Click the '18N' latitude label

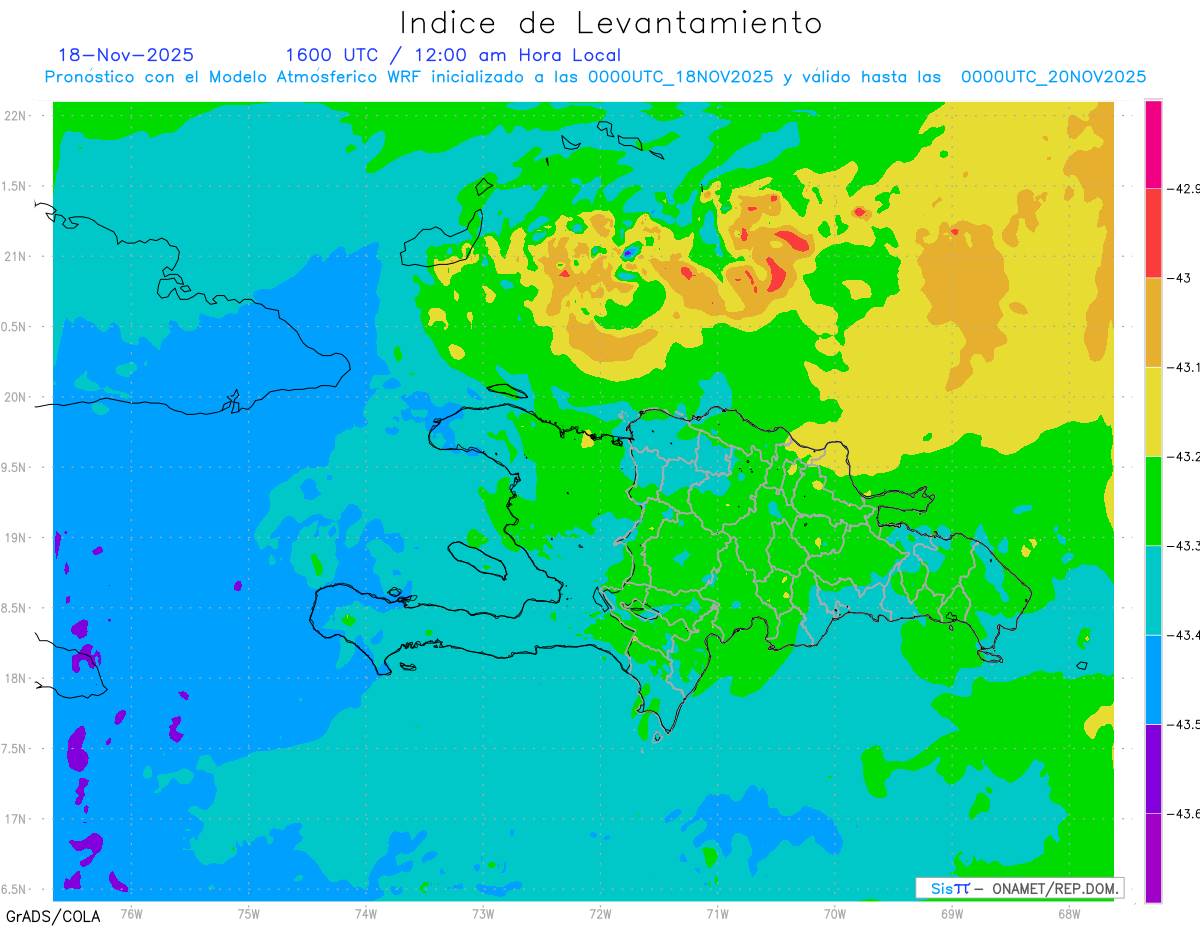(x=16, y=678)
